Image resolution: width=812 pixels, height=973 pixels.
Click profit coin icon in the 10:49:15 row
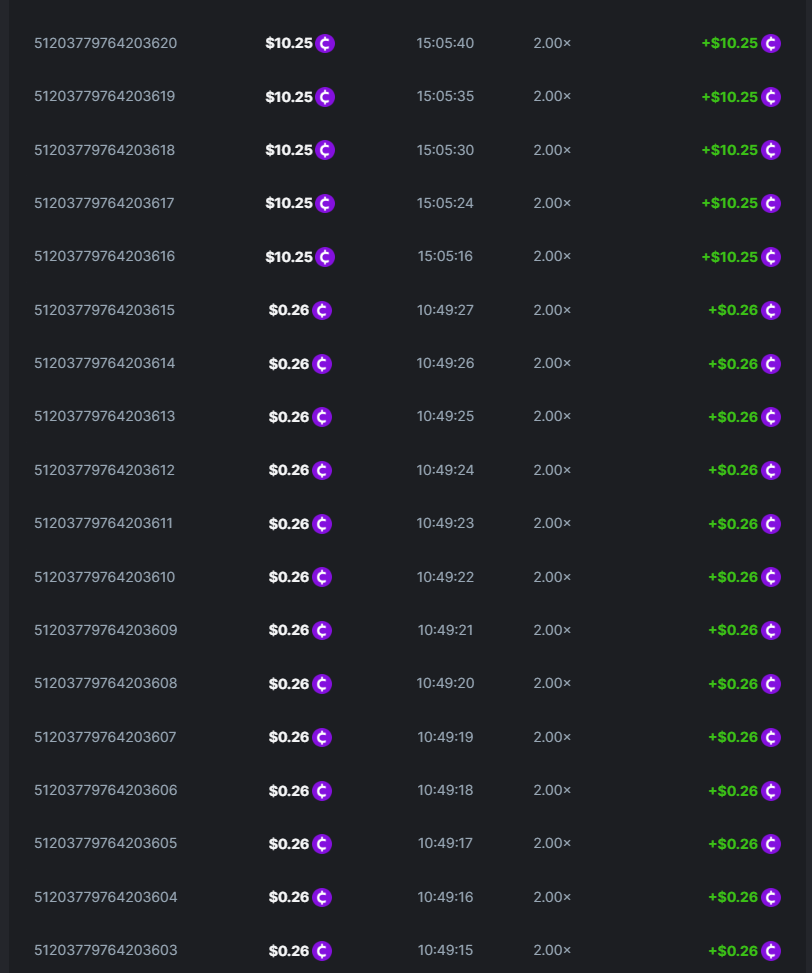(x=771, y=951)
